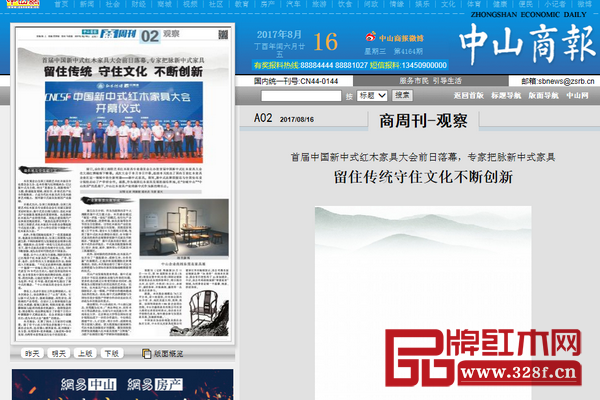Open the 版面导航 page navigation

(543, 95)
